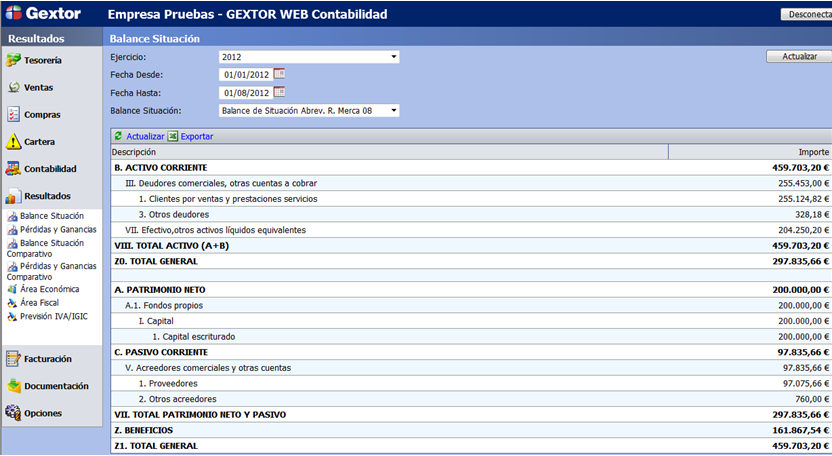Click the Desconectar button
This screenshot has width=832, height=456.
pyautogui.click(x=805, y=15)
